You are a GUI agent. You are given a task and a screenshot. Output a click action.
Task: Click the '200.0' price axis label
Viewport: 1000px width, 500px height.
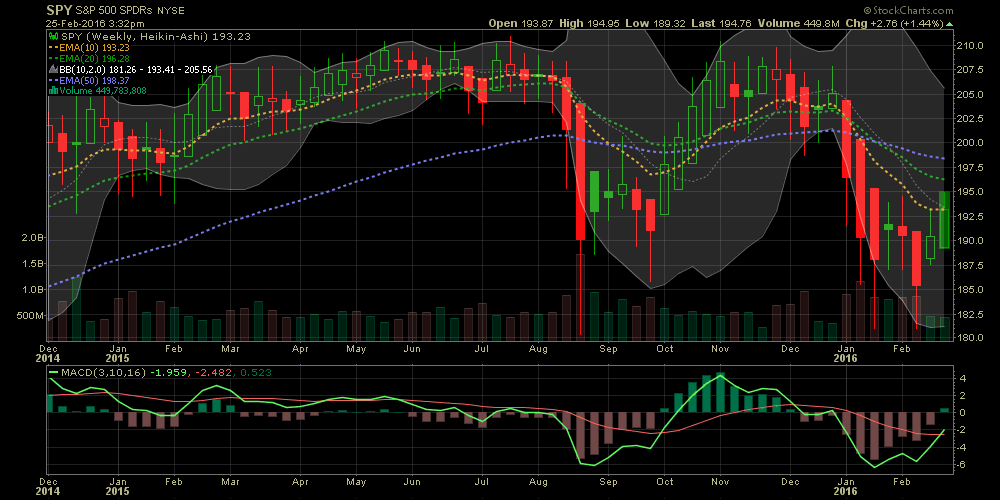968,143
